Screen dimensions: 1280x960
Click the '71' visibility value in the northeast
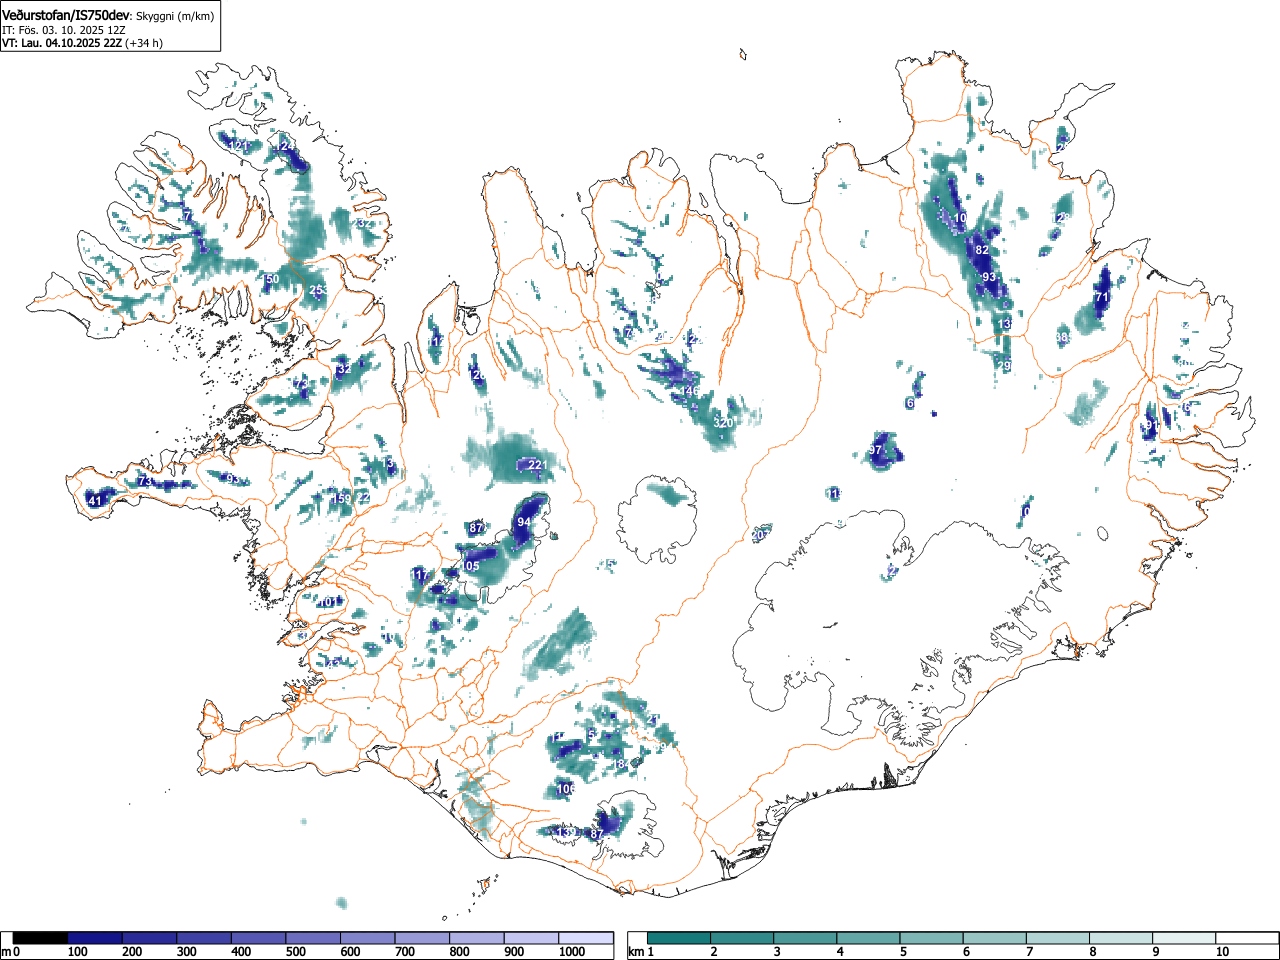[1102, 297]
